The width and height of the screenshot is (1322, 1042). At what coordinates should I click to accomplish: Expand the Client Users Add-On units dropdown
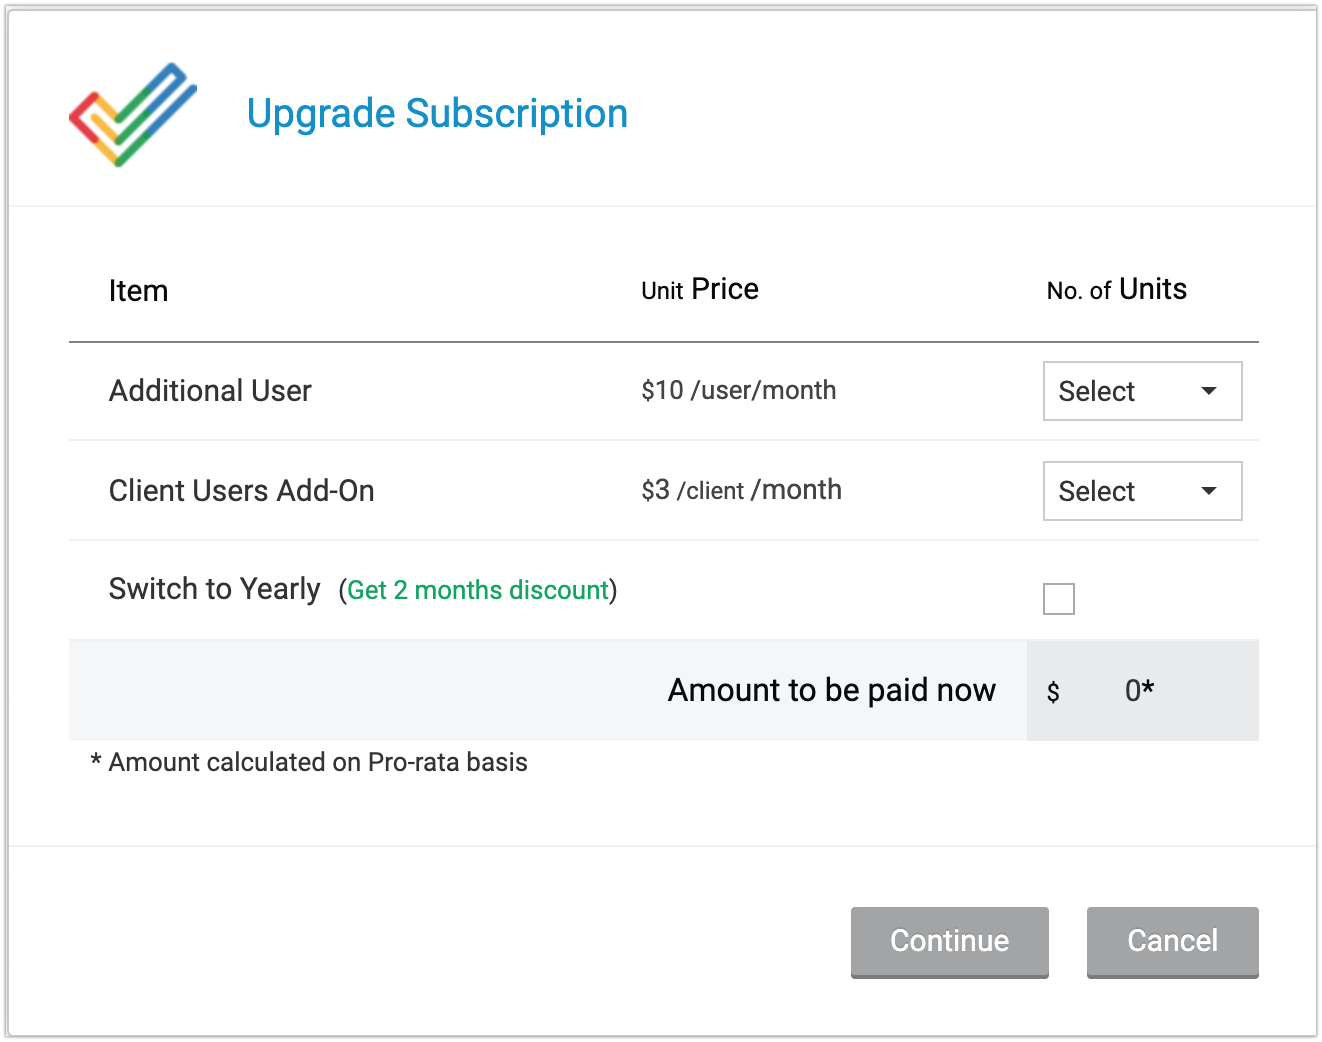1142,491
